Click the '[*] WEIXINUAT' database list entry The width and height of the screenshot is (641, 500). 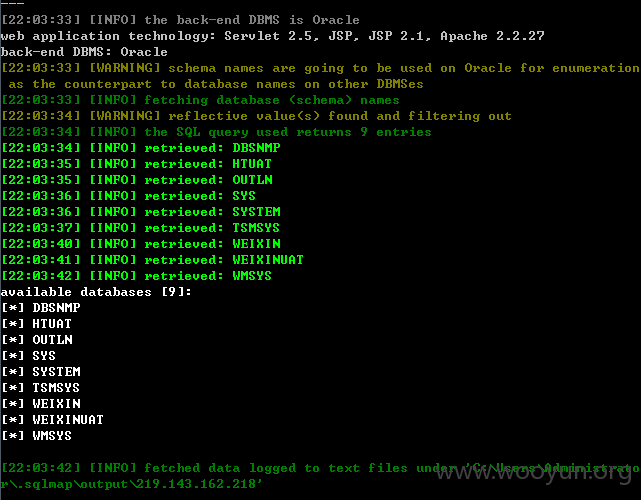52,420
